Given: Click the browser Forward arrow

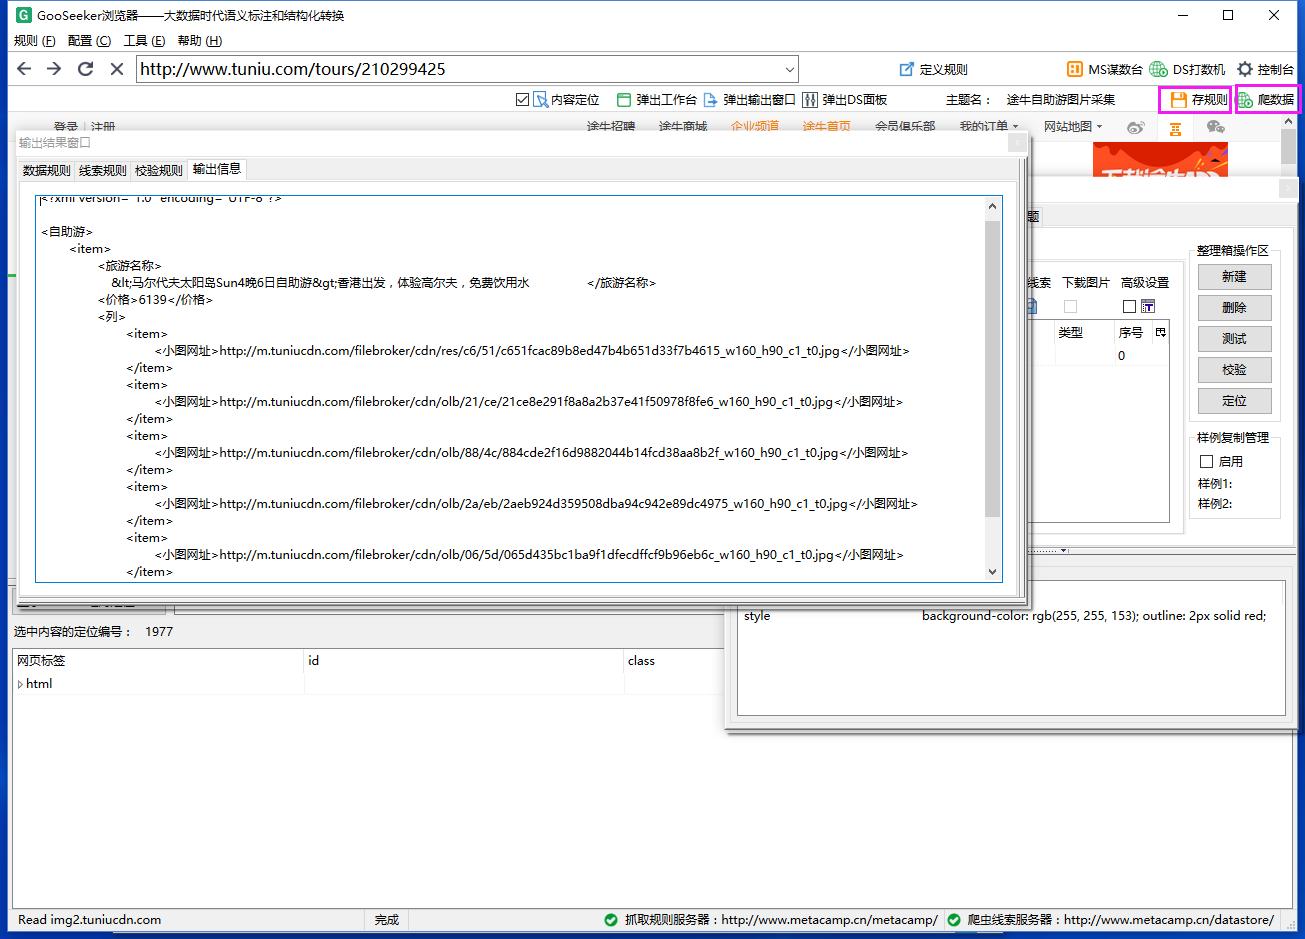Looking at the screenshot, I should (54, 69).
